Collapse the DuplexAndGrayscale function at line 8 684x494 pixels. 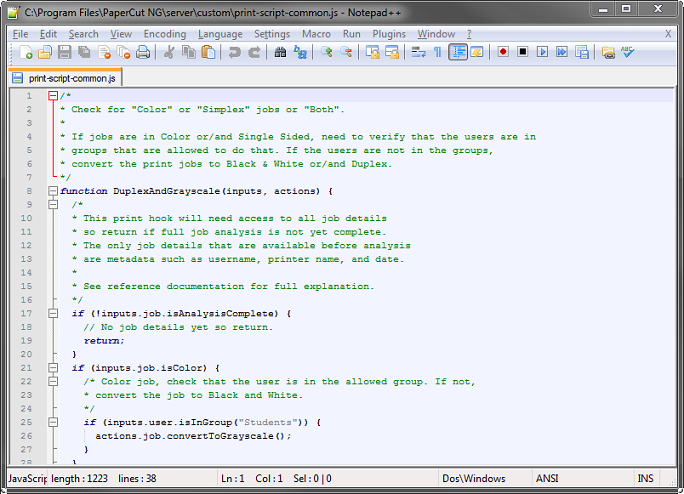[x=53, y=191]
